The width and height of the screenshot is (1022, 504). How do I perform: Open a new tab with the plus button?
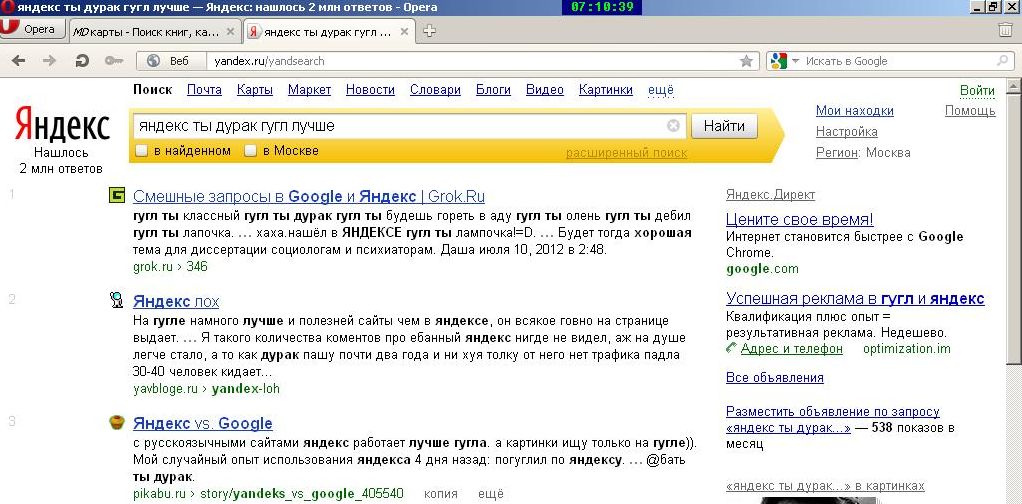coord(430,30)
